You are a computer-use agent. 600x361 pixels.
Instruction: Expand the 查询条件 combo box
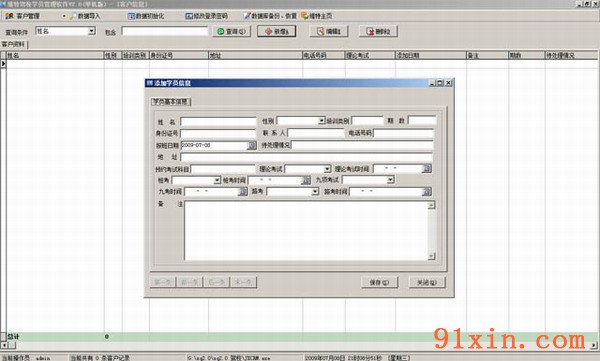[91, 31]
